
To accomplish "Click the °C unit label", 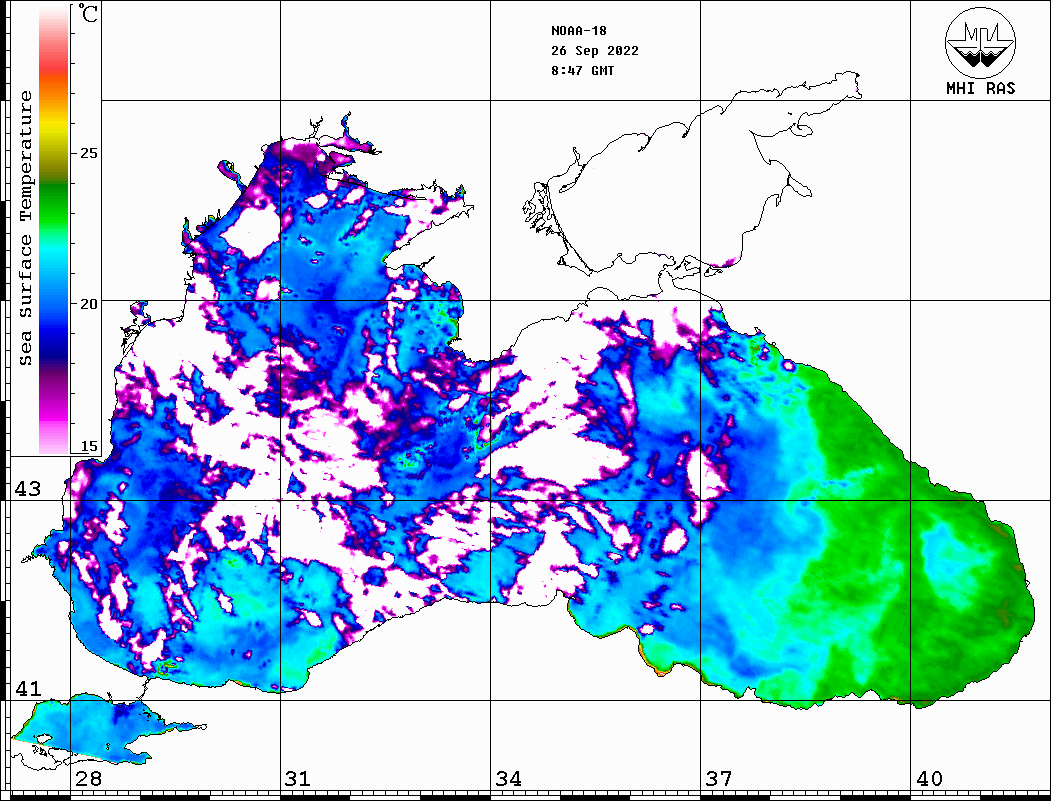I will (88, 13).
